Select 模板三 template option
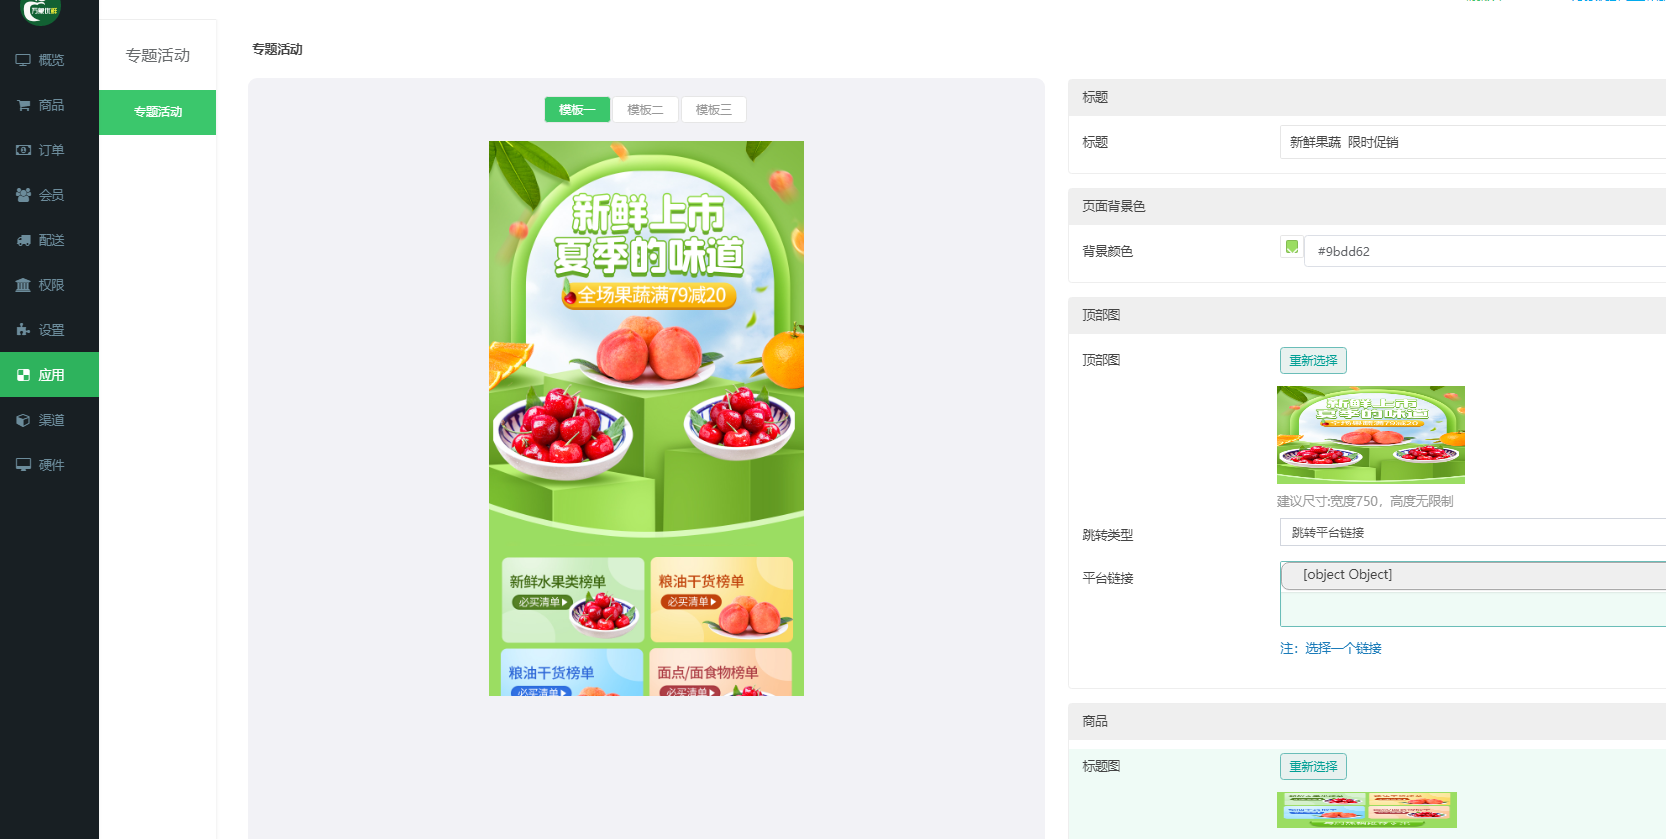Image resolution: width=1666 pixels, height=839 pixels. pyautogui.click(x=714, y=110)
